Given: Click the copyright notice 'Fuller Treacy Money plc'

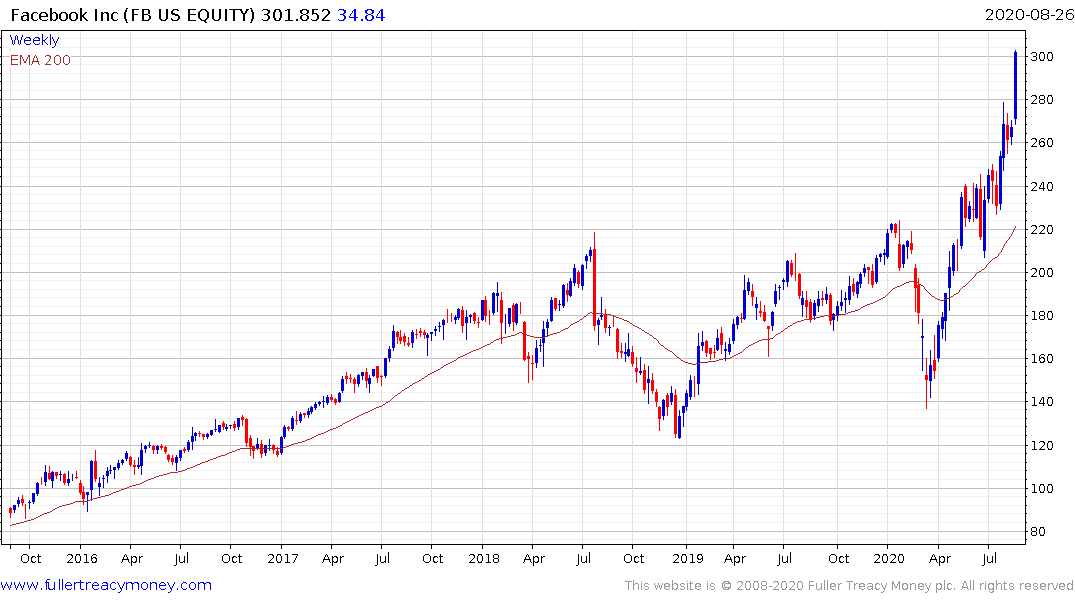Looking at the screenshot, I should 881,586.
